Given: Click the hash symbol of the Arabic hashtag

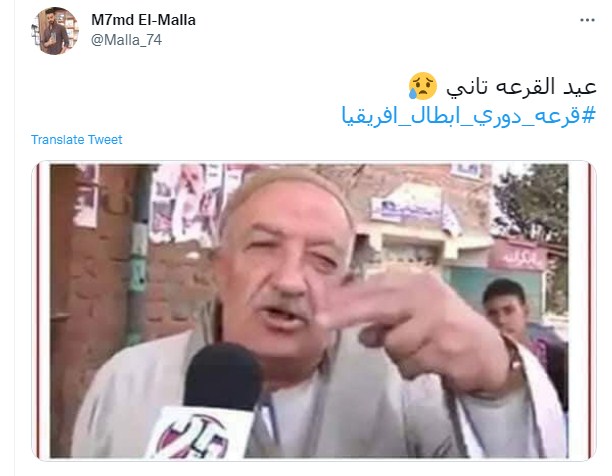Looking at the screenshot, I should pos(589,115).
